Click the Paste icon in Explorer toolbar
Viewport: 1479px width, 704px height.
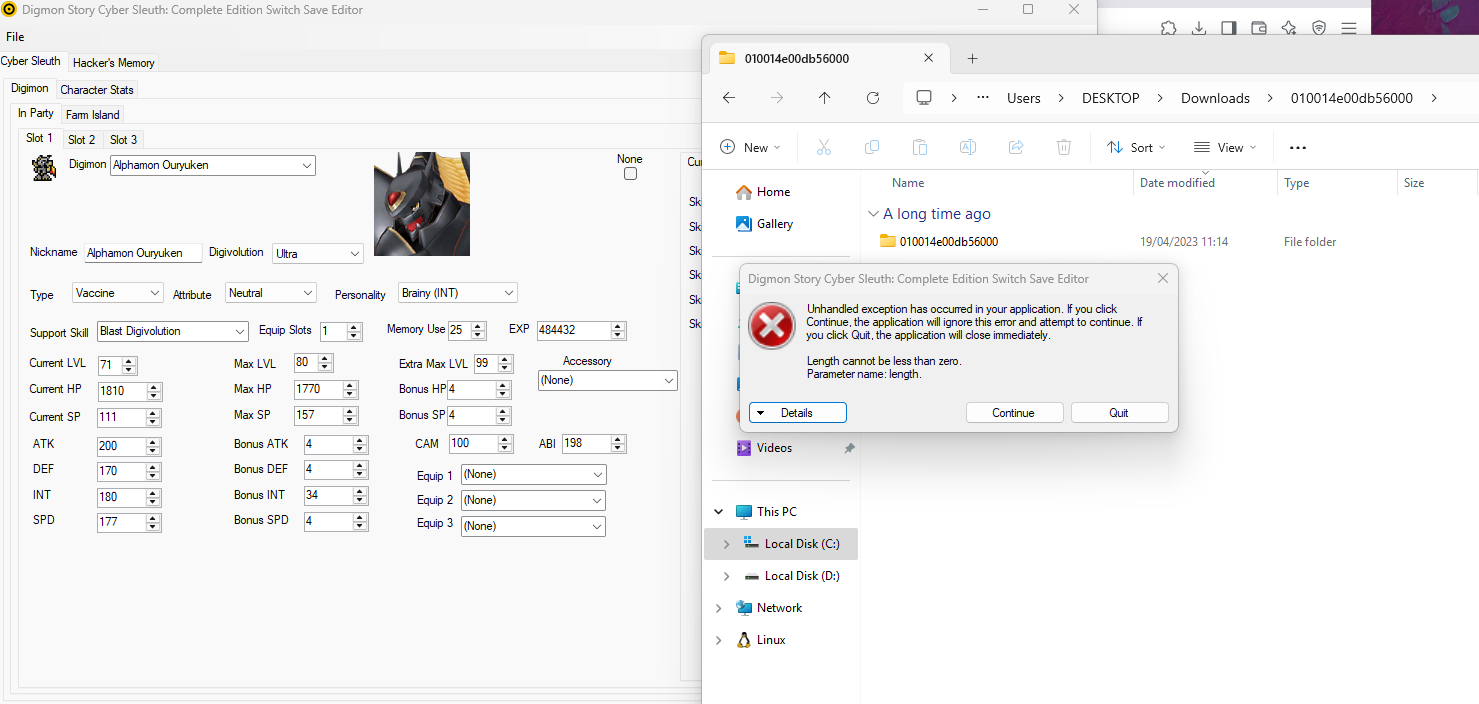pyautogui.click(x=920, y=147)
